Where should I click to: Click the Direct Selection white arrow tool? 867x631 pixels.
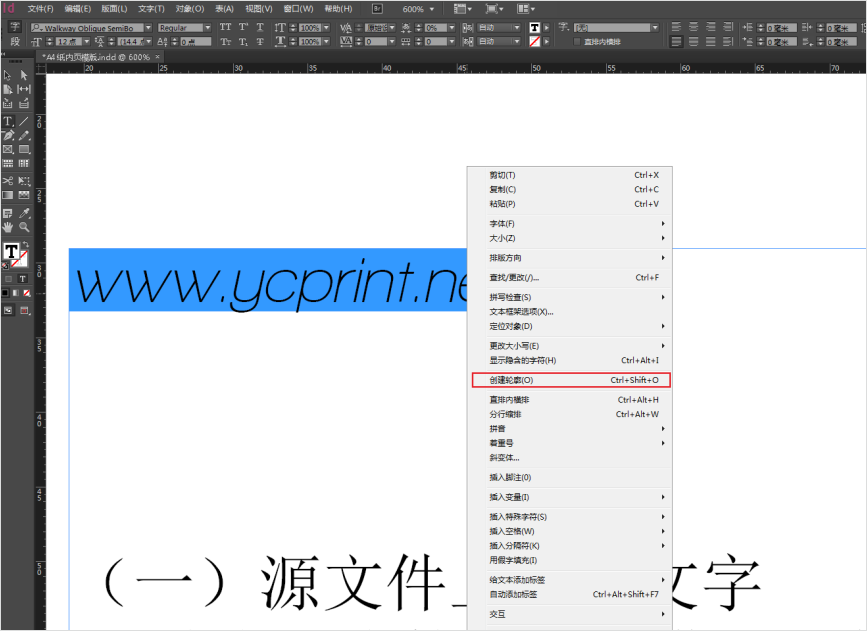[x=24, y=75]
